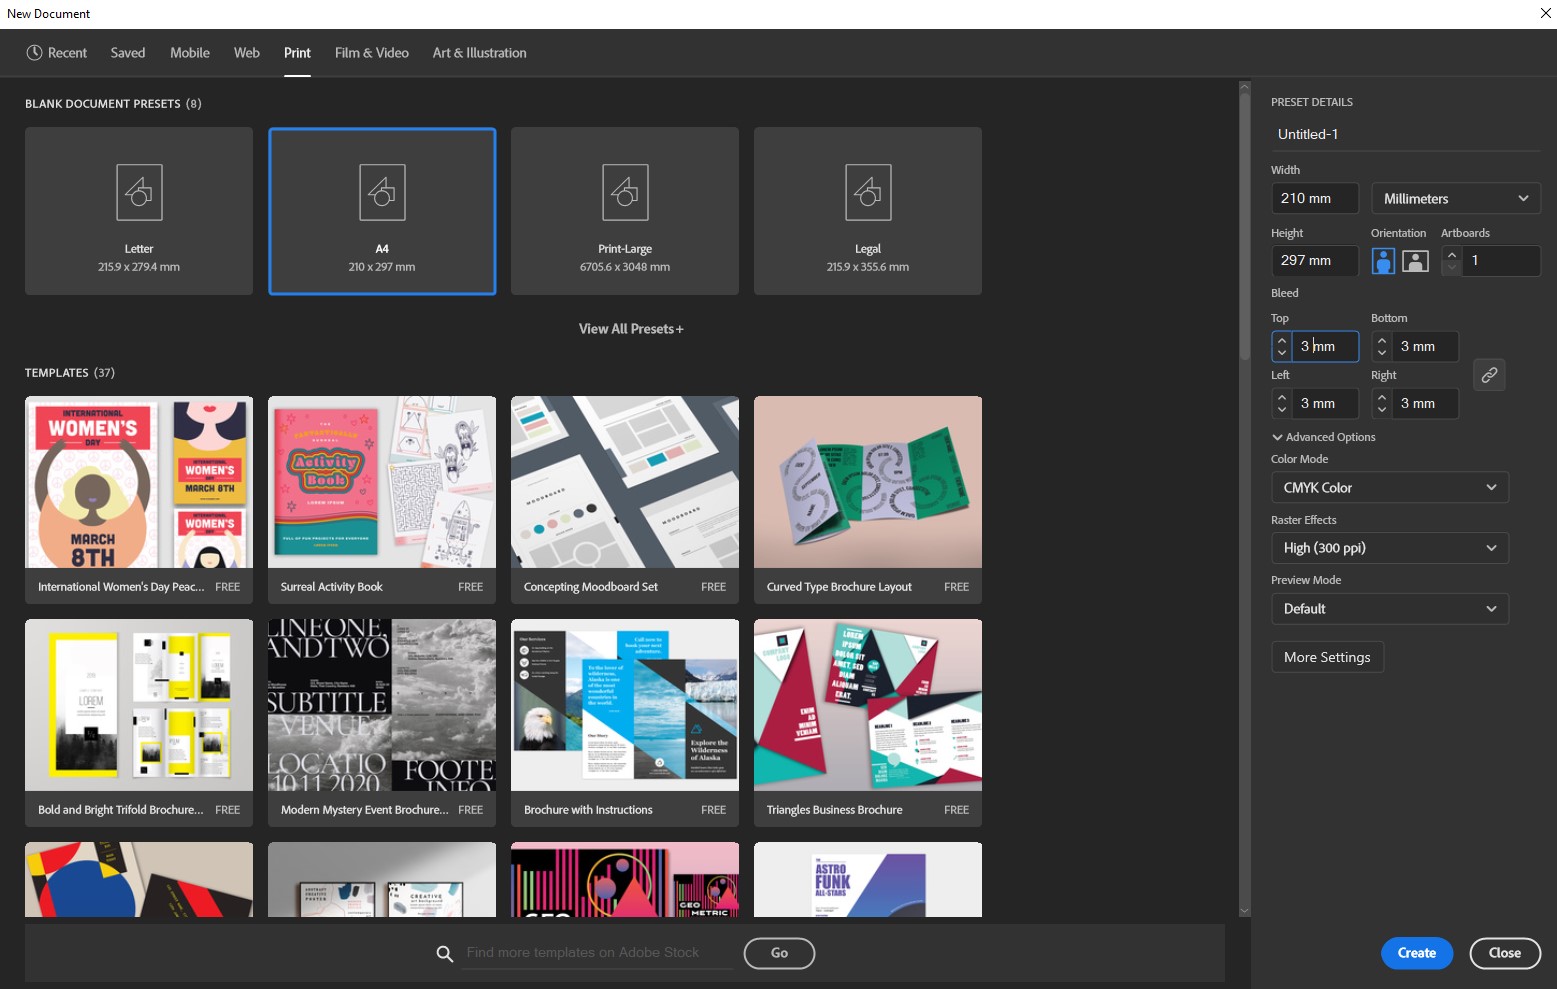Toggle the bleed values link chain
The height and width of the screenshot is (989, 1557).
[1489, 374]
